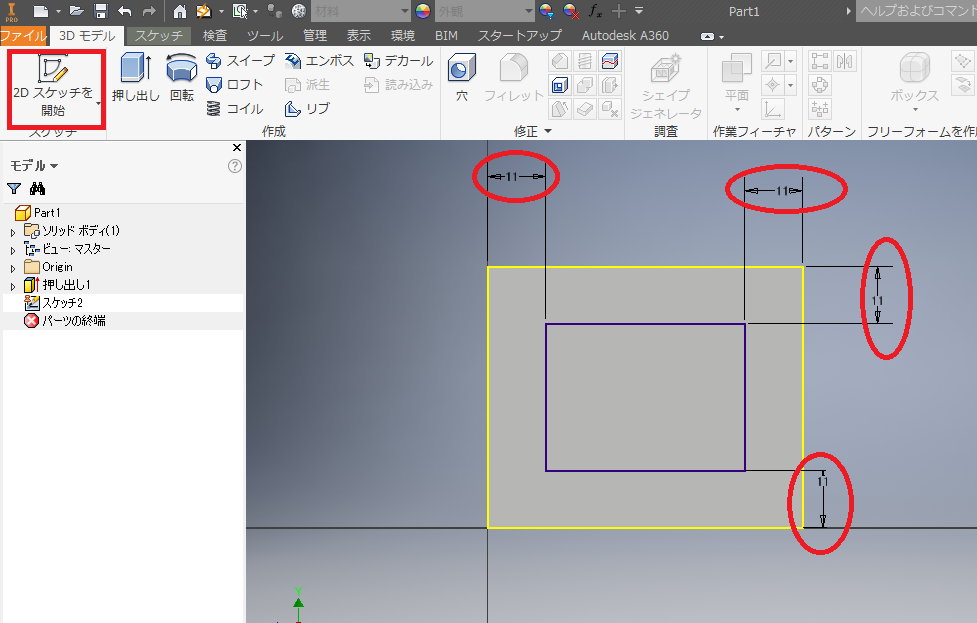This screenshot has height=623, width=977.
Task: Click the work Plane (平面) icon
Action: pos(736,67)
